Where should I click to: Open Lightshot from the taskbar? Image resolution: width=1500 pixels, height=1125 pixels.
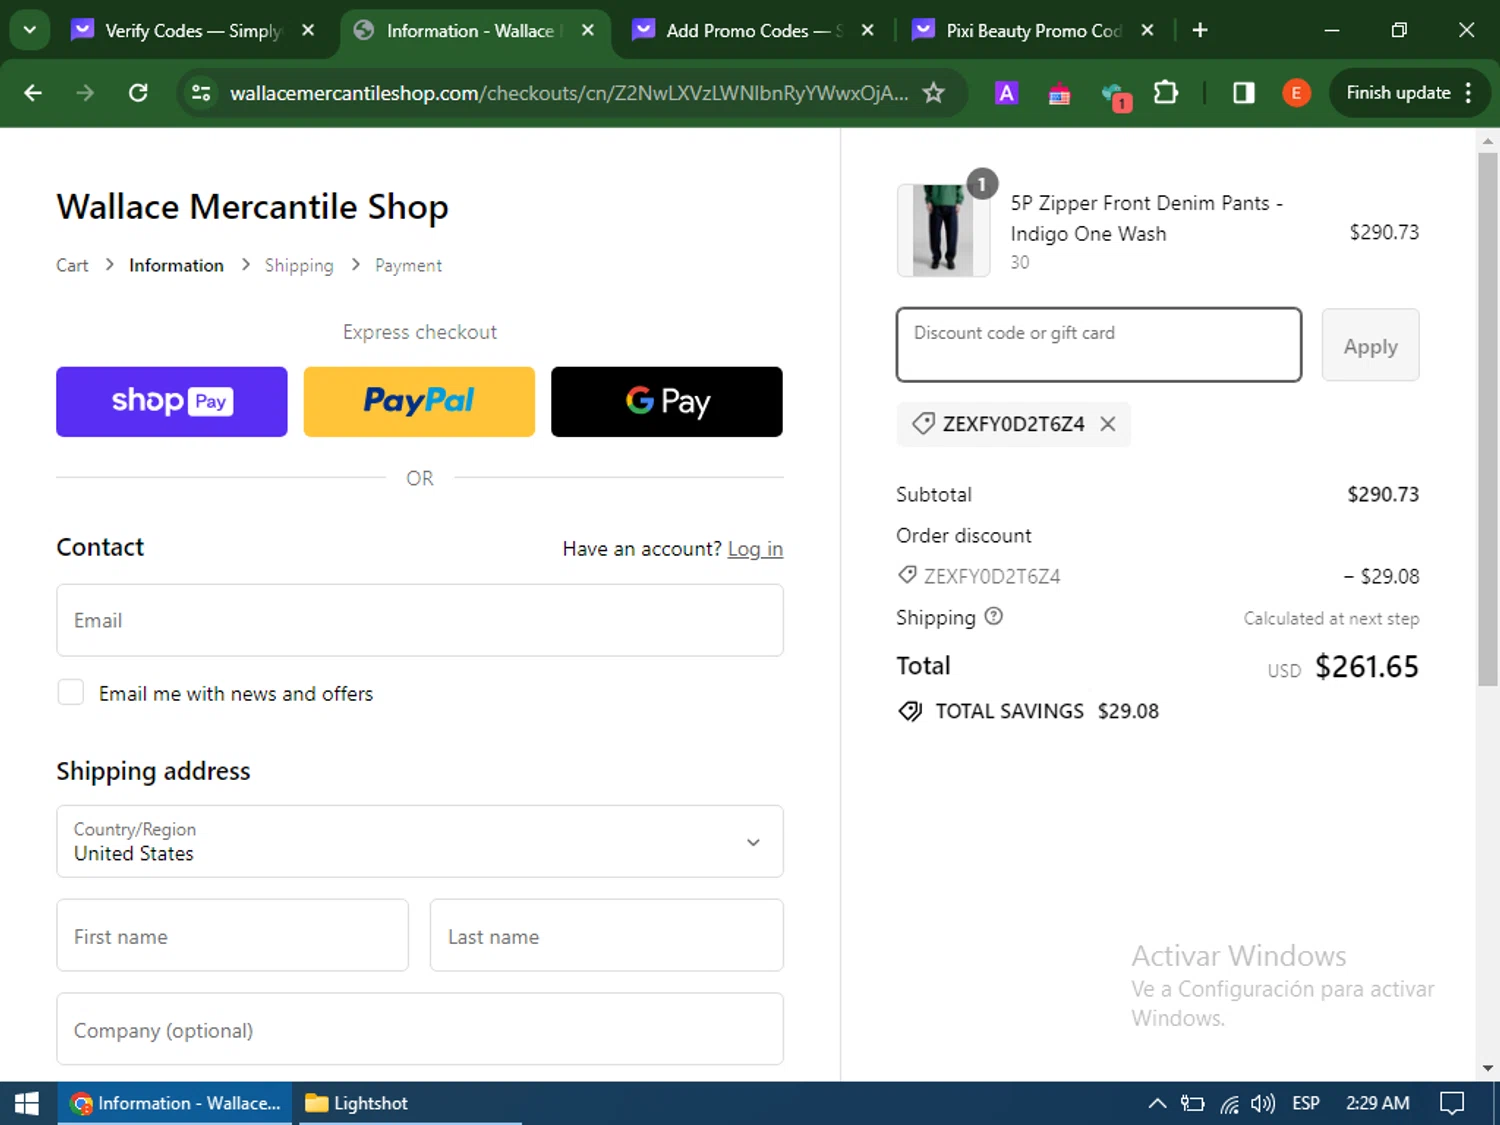(x=410, y=1103)
